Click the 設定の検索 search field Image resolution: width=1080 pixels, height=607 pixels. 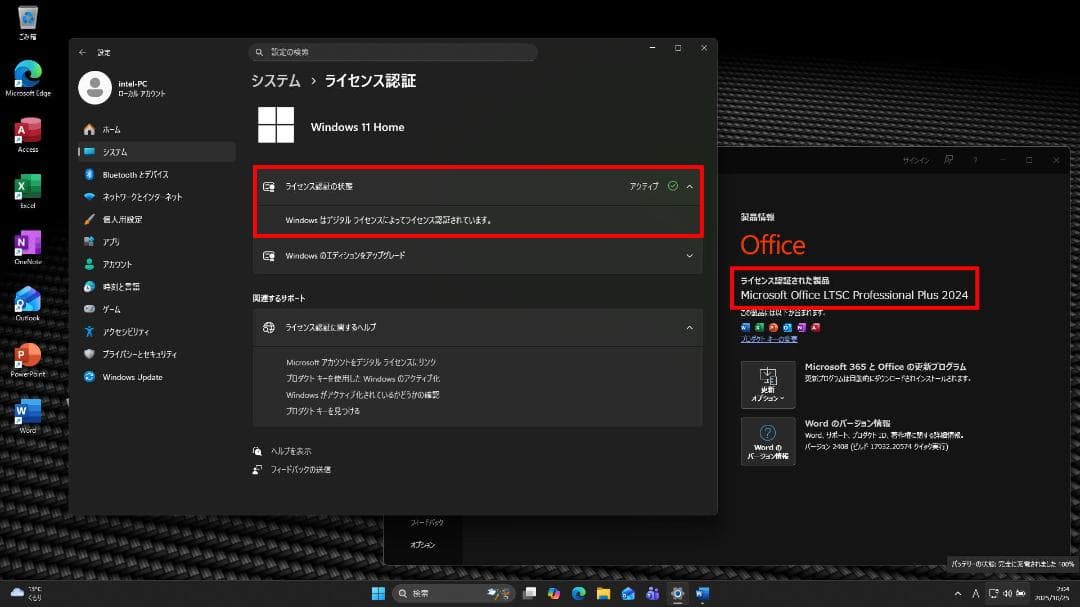[393, 51]
